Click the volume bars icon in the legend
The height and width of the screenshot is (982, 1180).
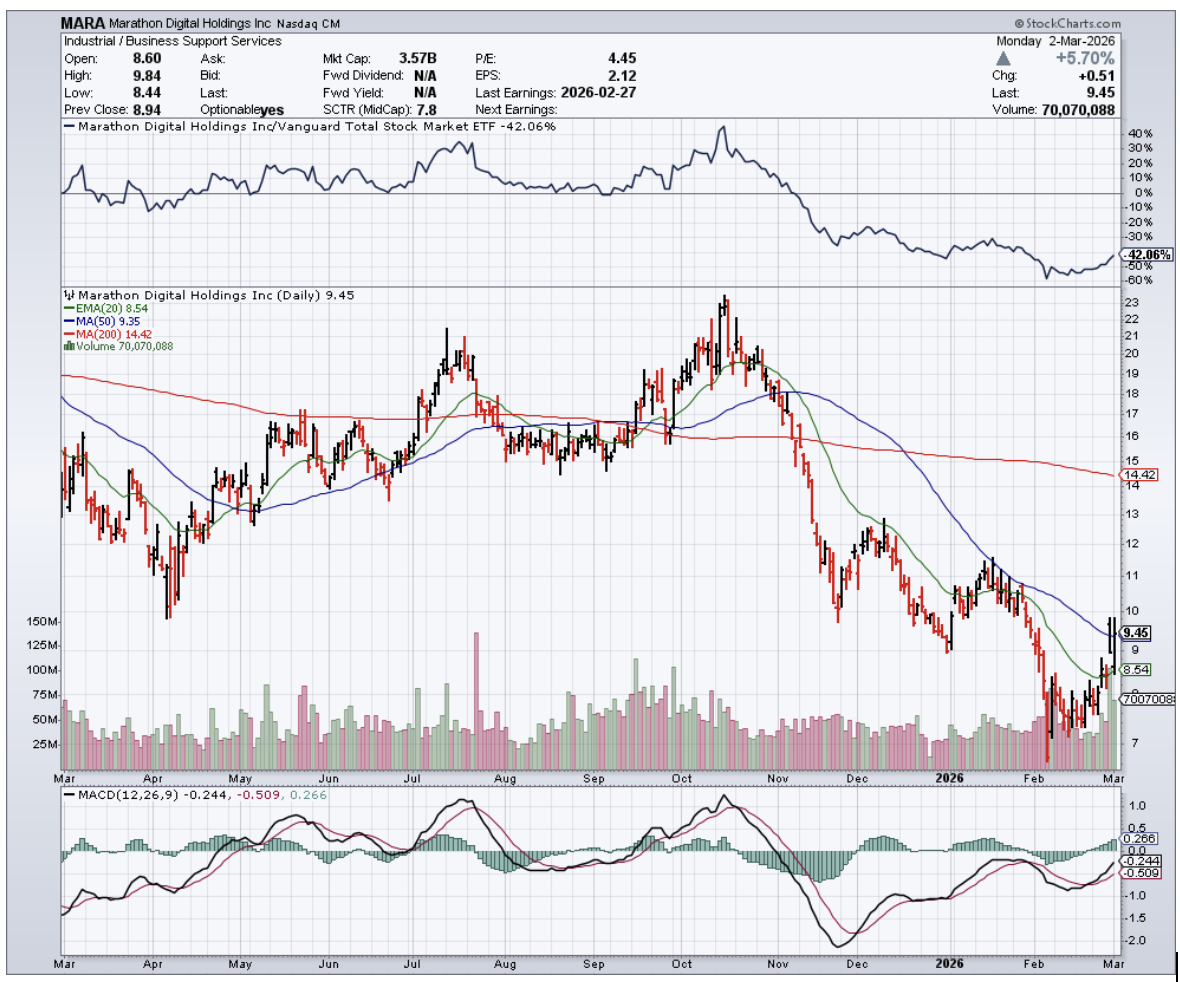coord(68,346)
